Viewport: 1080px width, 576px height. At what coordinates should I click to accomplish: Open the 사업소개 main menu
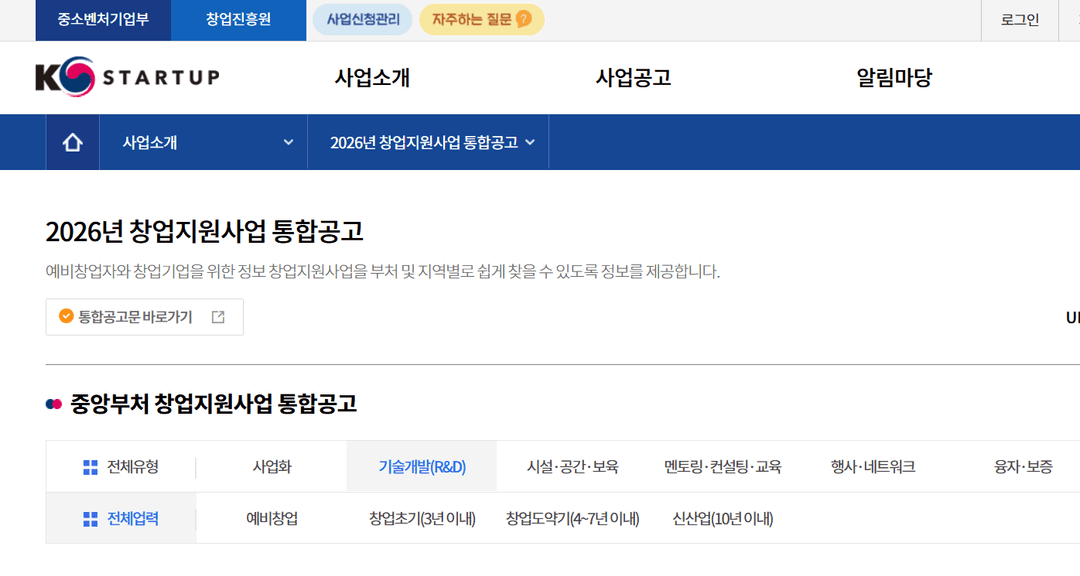(372, 77)
